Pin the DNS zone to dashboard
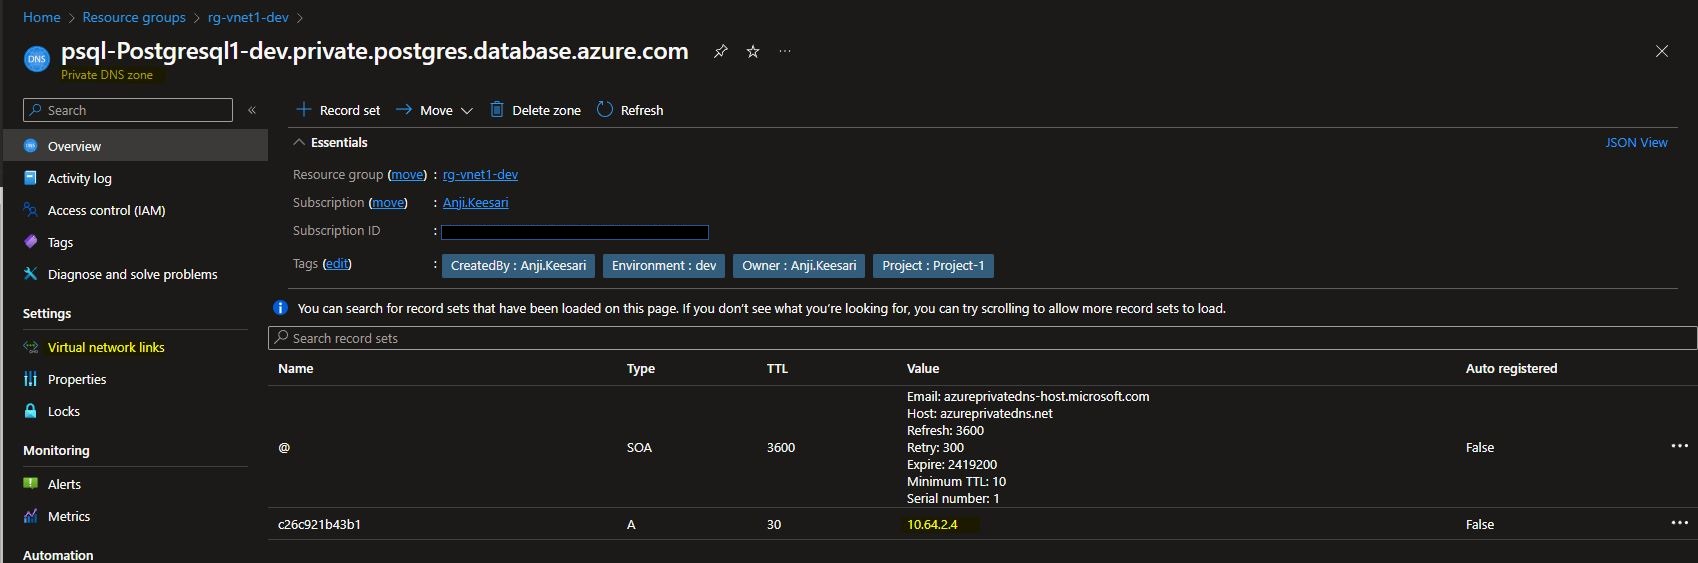Viewport: 1698px width, 563px height. (x=720, y=51)
